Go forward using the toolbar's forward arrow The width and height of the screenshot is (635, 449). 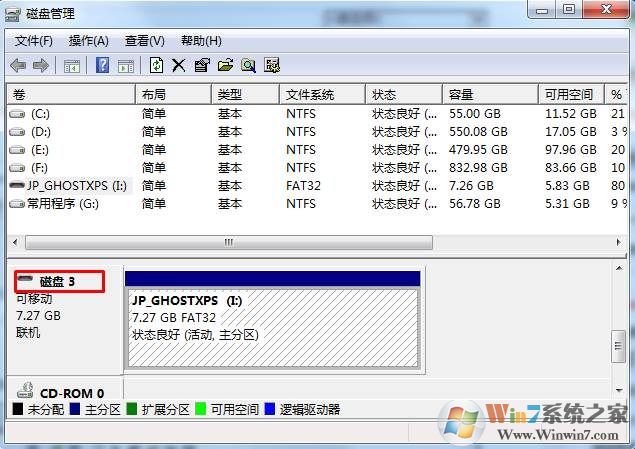tap(40, 65)
